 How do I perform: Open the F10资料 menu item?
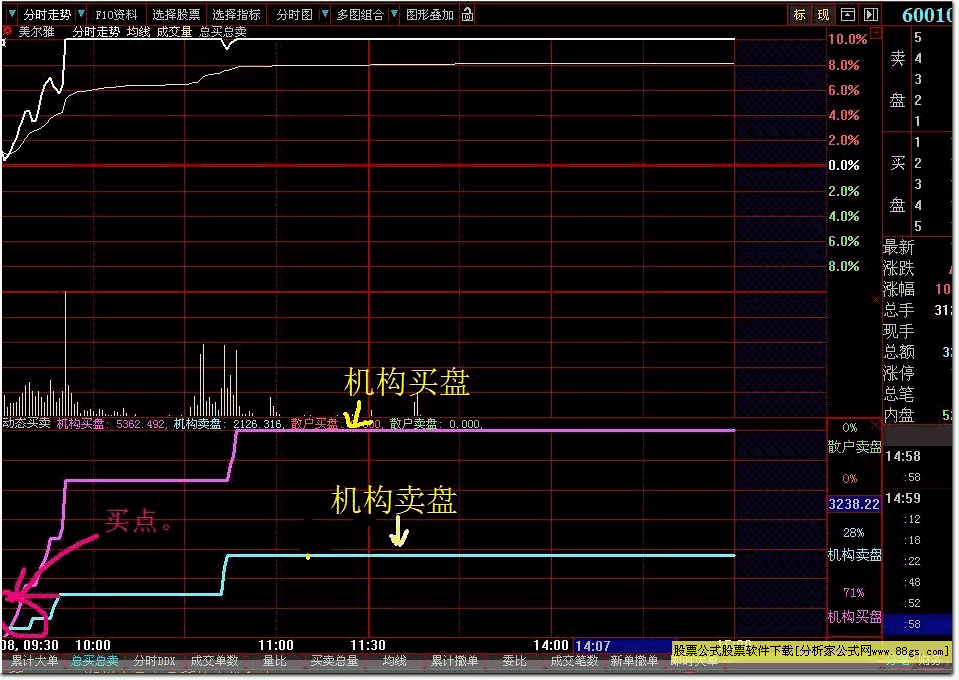(x=116, y=15)
